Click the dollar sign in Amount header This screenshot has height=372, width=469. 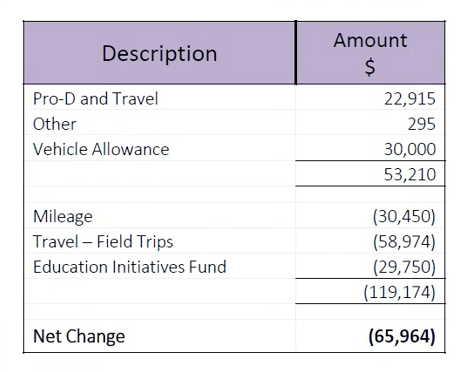pos(370,67)
